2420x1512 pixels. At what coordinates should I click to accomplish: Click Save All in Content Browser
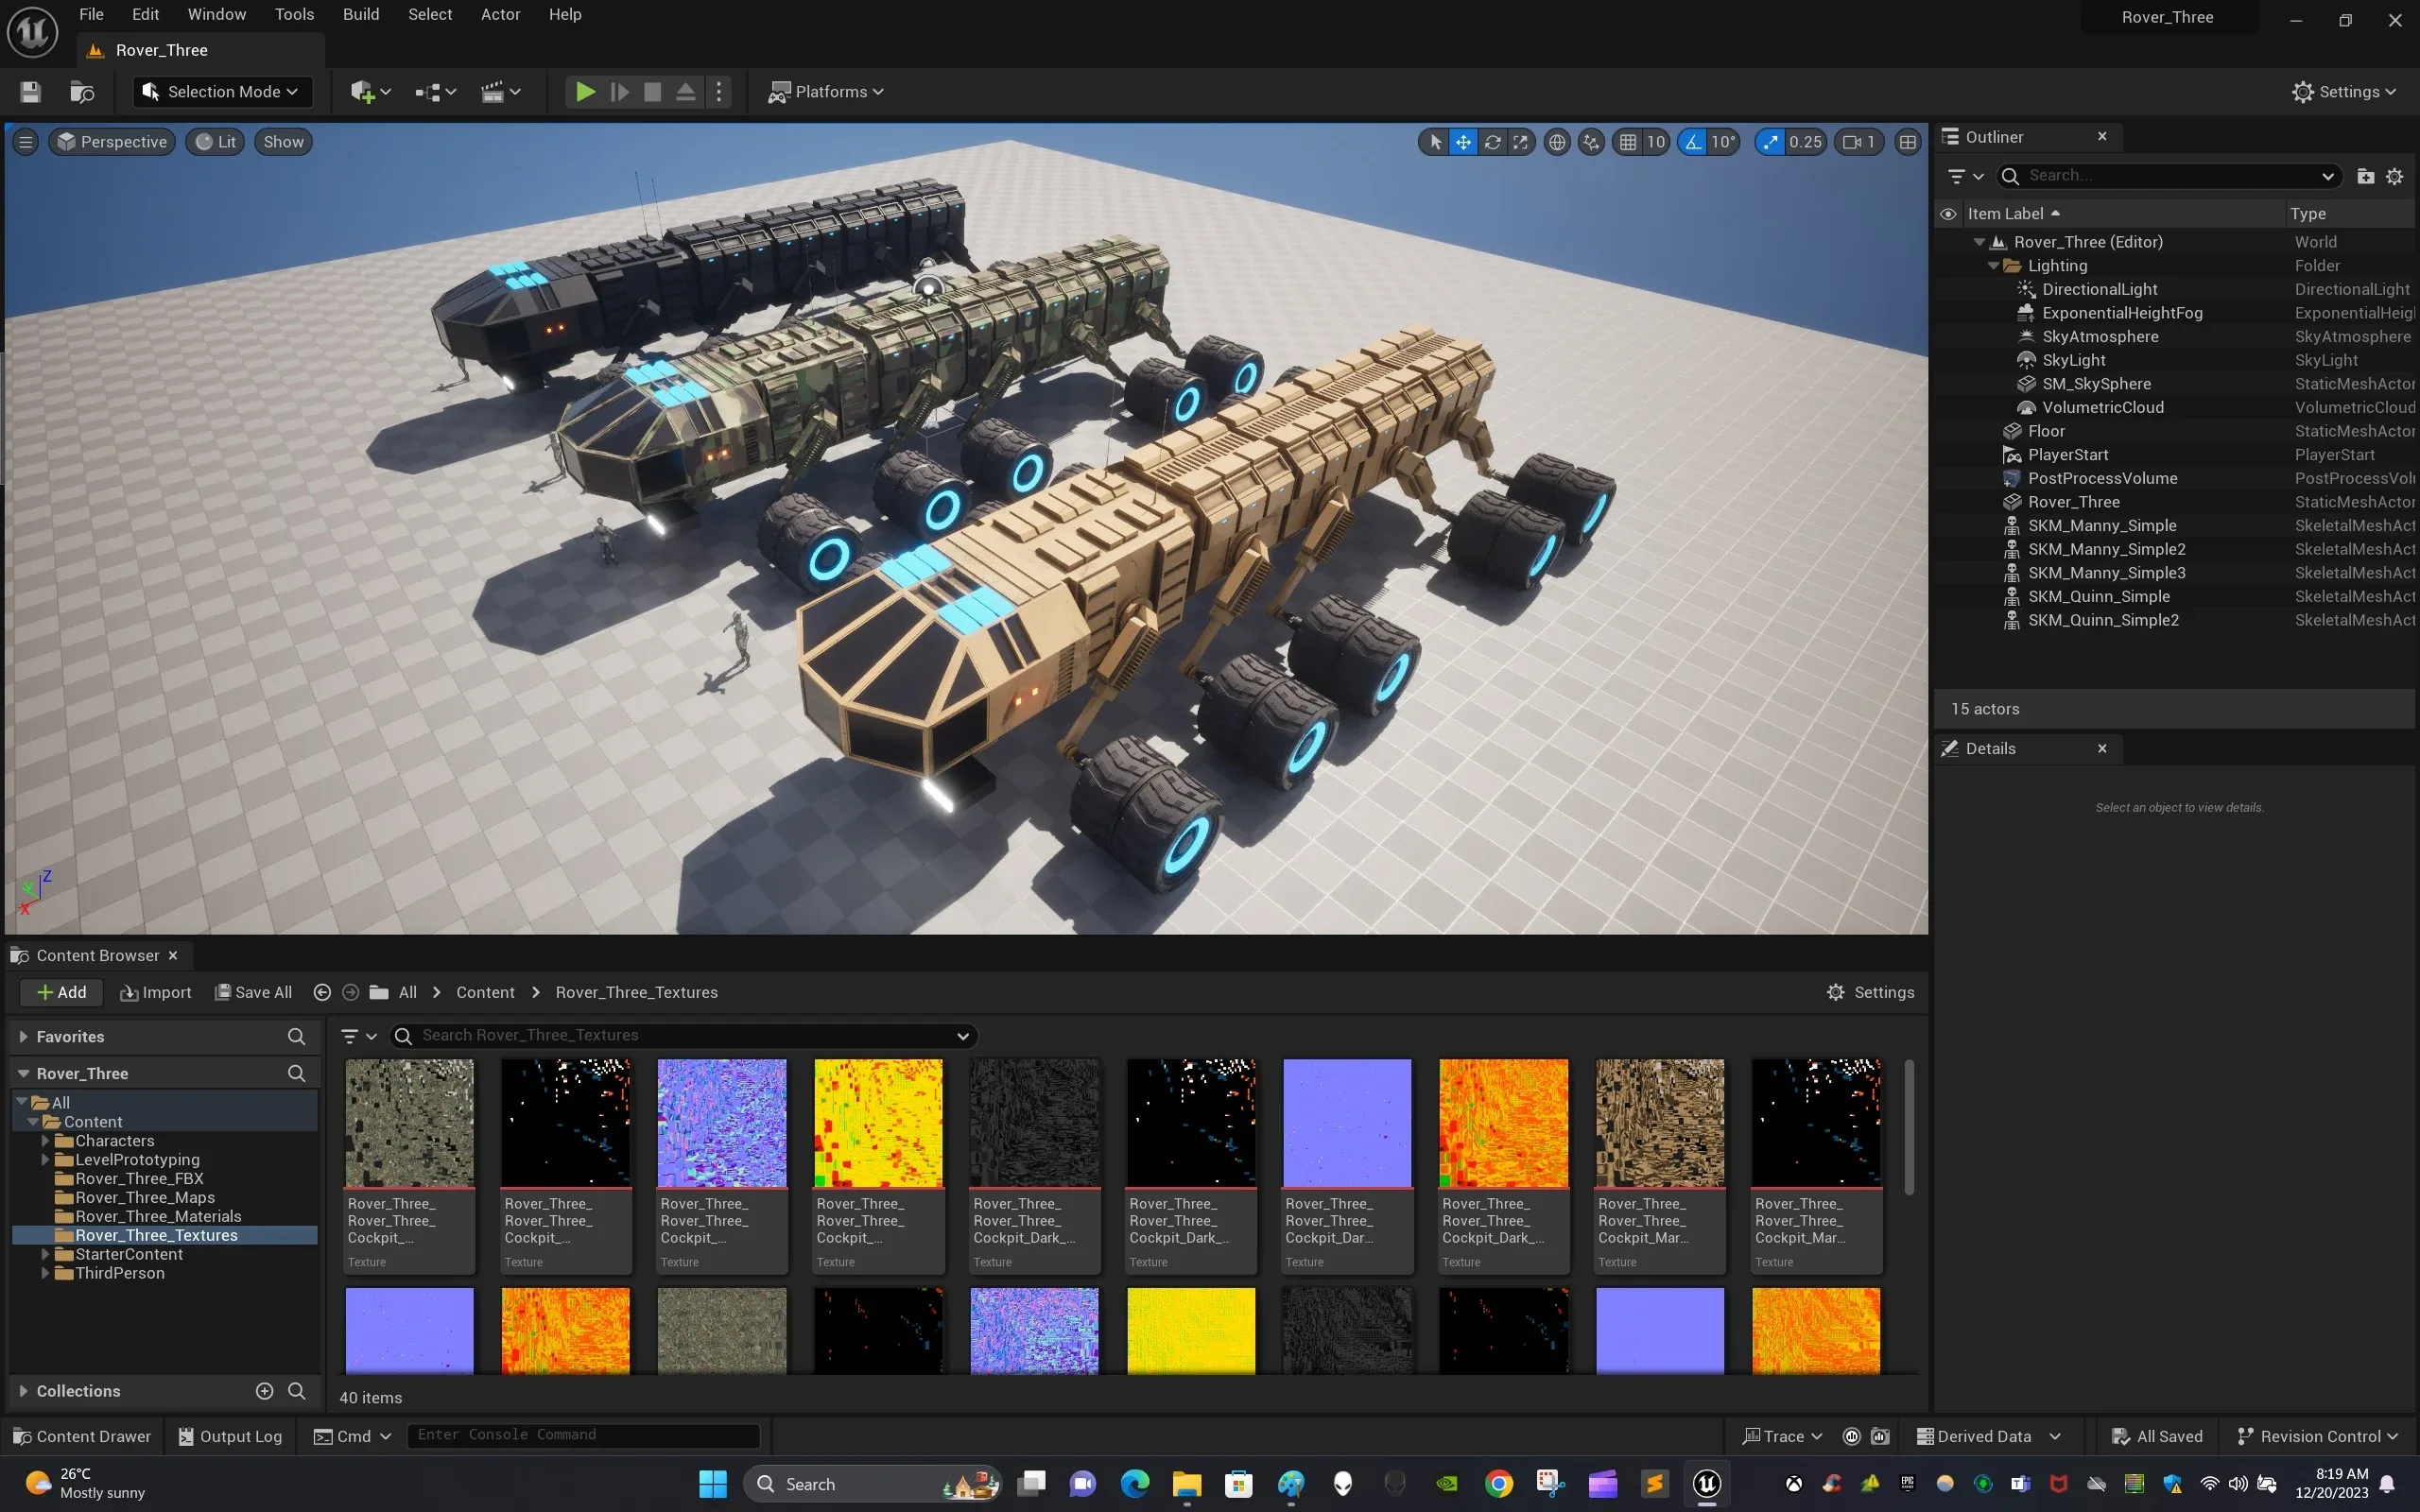[254, 992]
